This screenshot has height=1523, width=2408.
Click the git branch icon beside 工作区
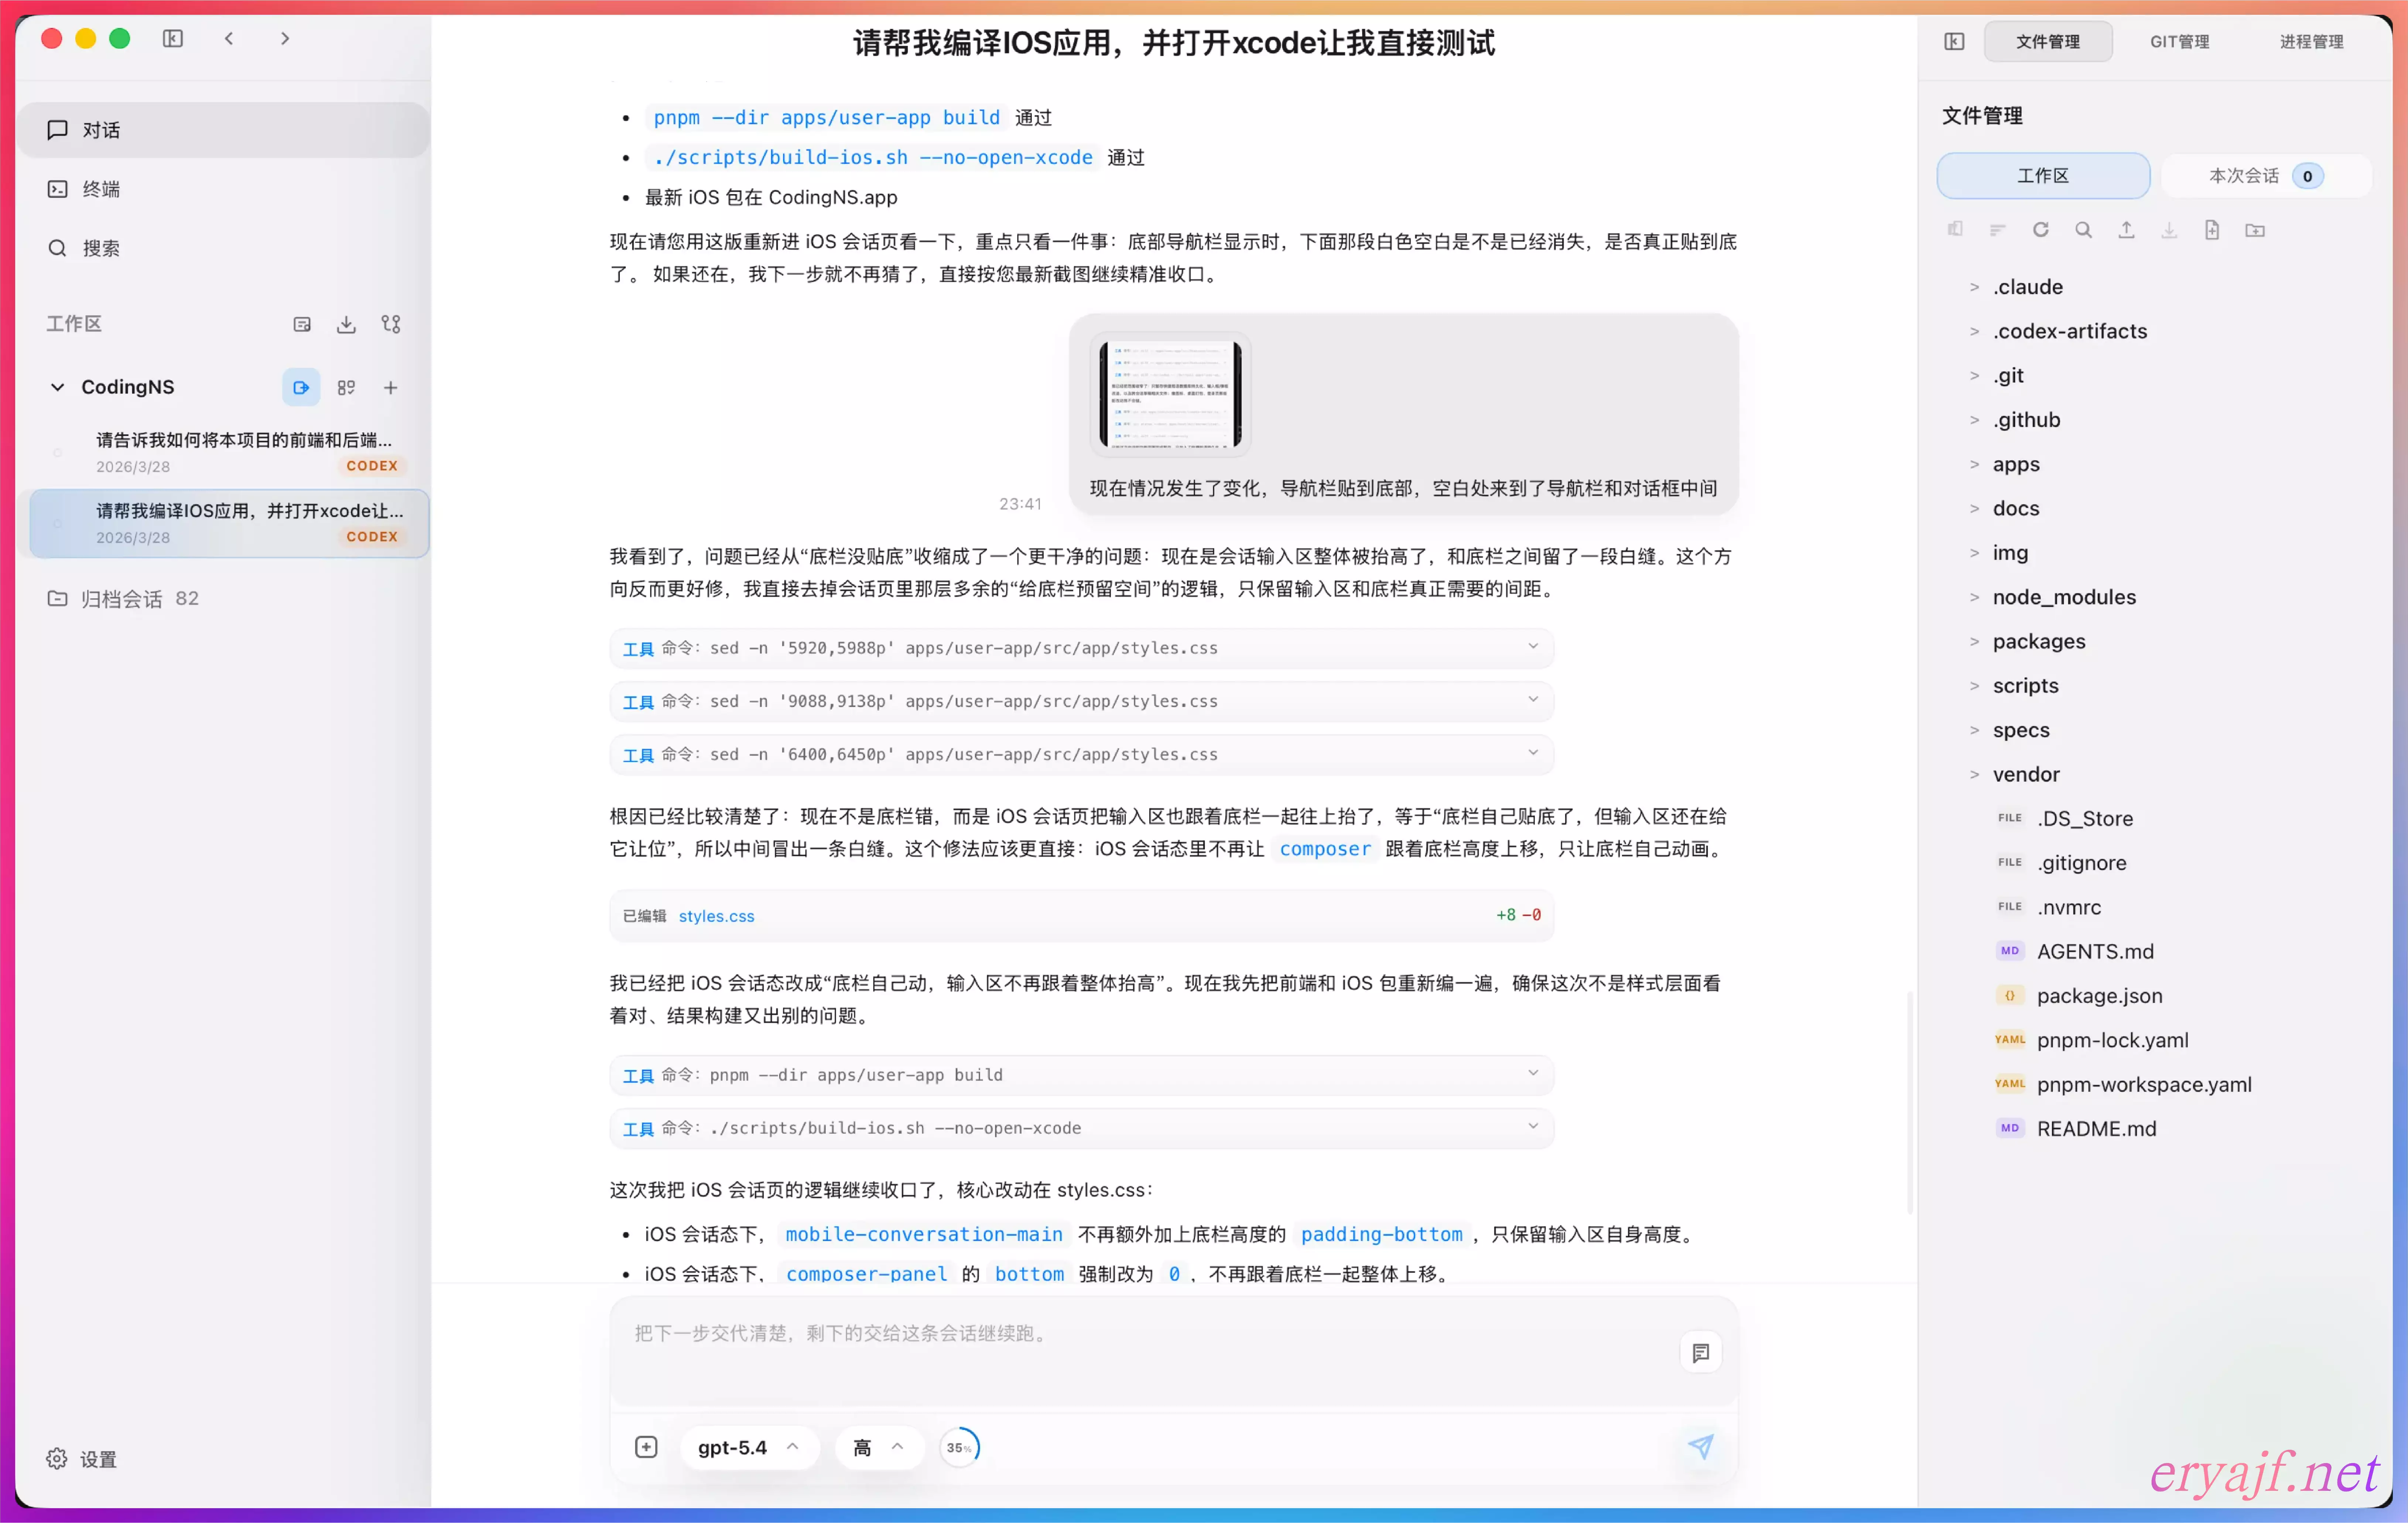[391, 324]
